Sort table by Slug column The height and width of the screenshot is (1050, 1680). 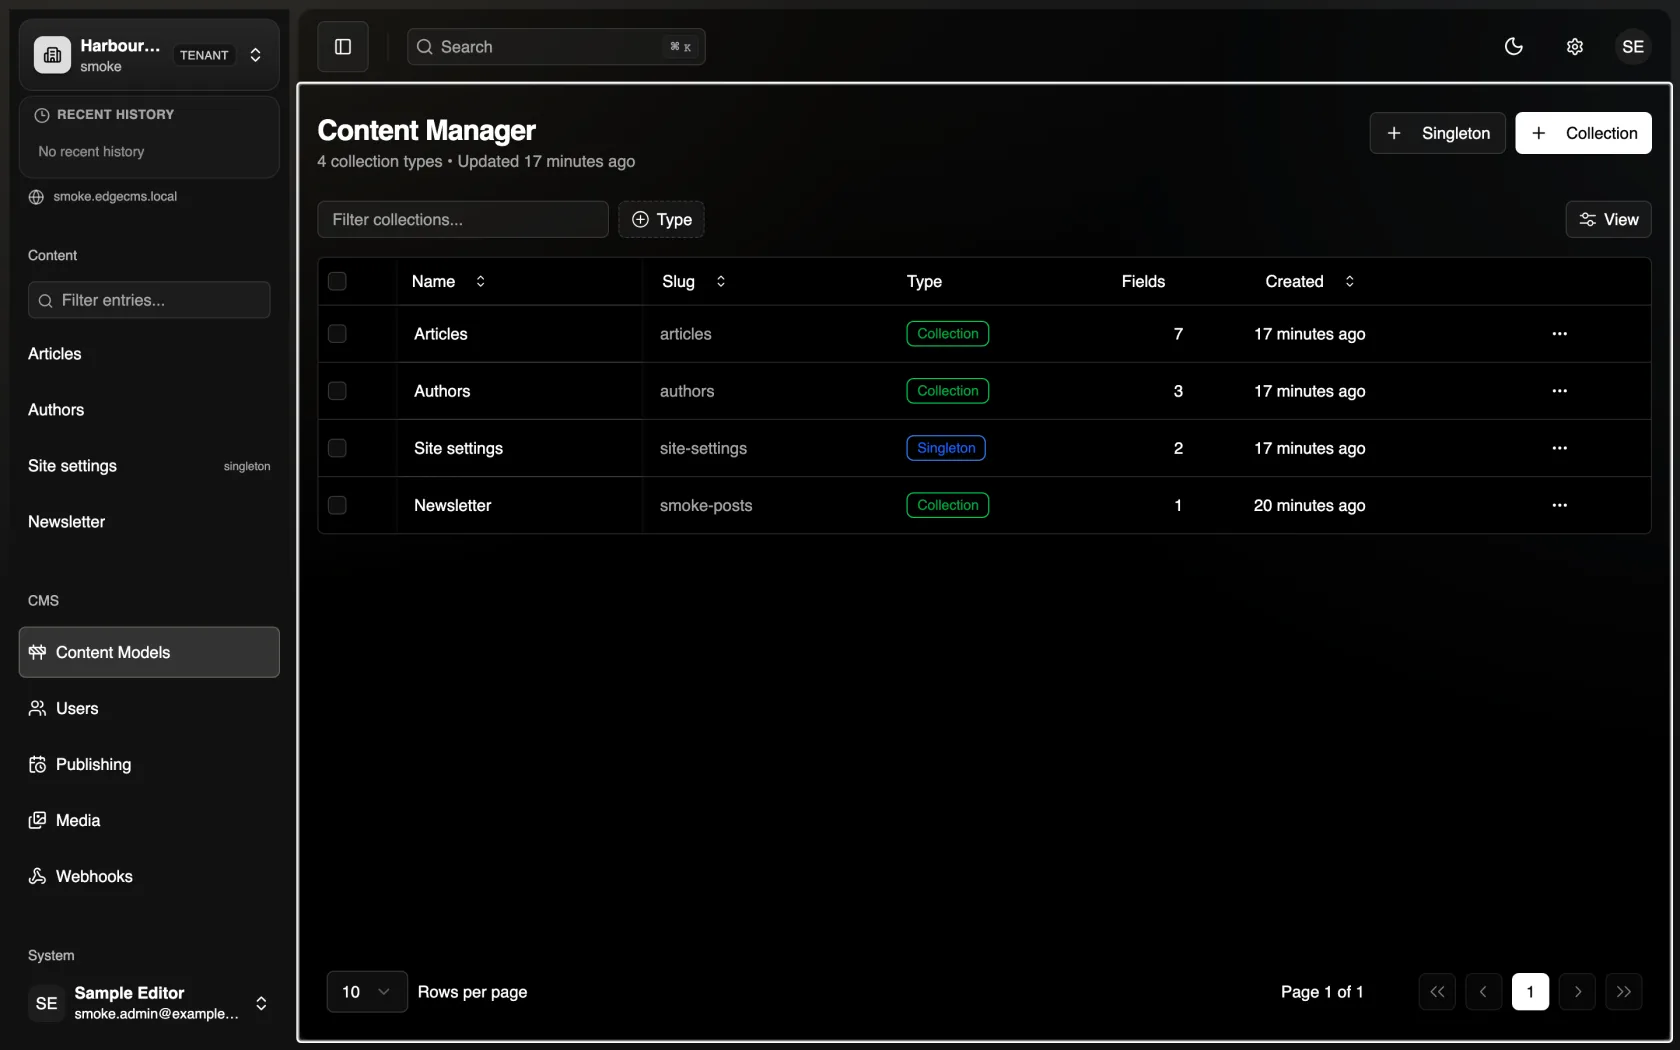pyautogui.click(x=693, y=282)
